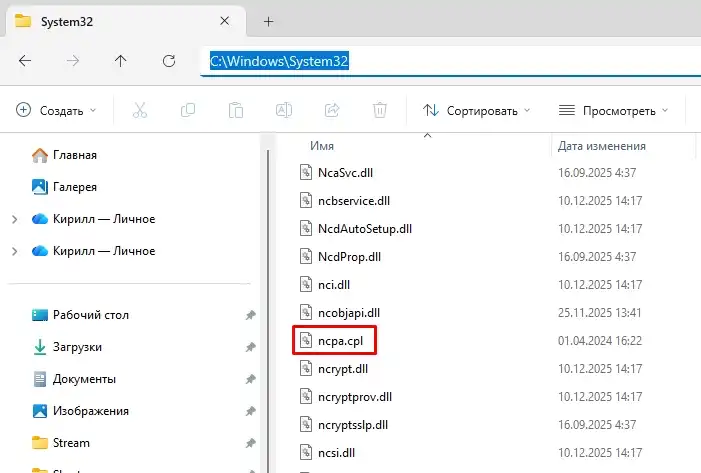Click the Cut scissors icon
The image size is (701, 473).
[140, 110]
